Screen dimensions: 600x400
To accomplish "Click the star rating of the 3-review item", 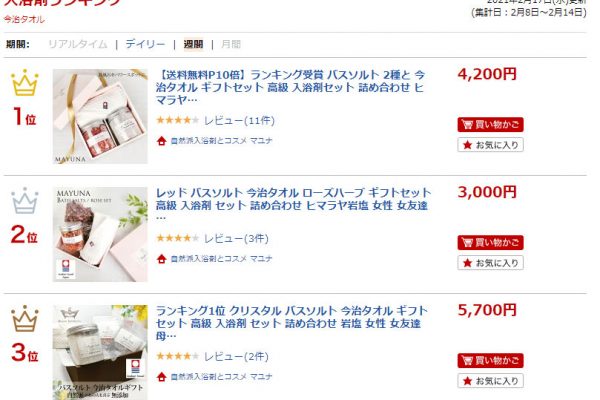I will coord(178,238).
